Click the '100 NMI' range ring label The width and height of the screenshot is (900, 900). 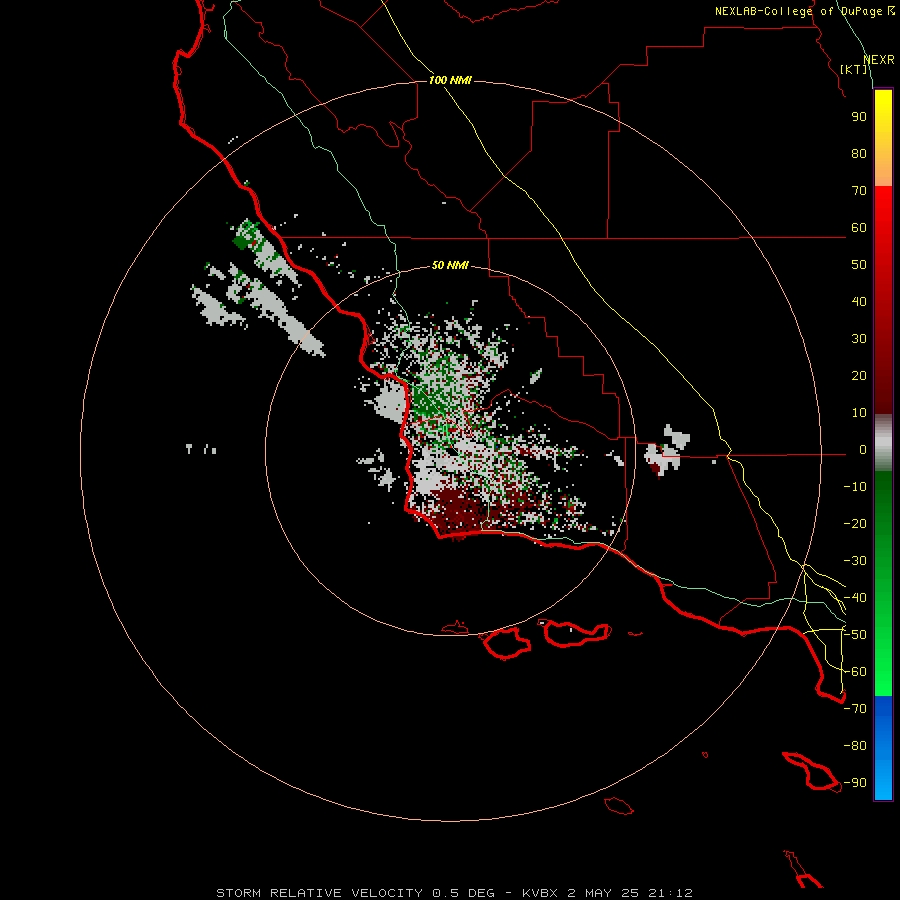[450, 80]
